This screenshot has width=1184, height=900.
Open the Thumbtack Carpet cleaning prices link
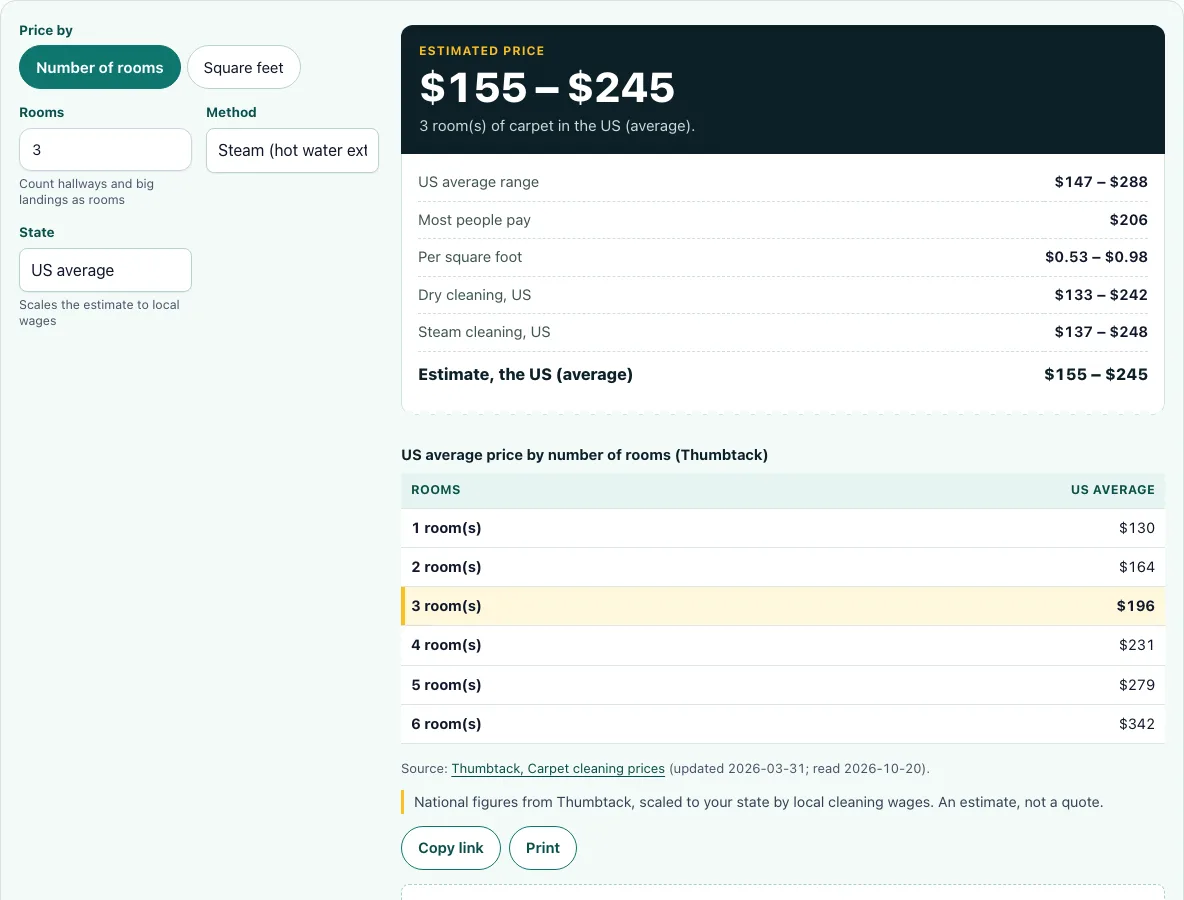pyautogui.click(x=558, y=769)
